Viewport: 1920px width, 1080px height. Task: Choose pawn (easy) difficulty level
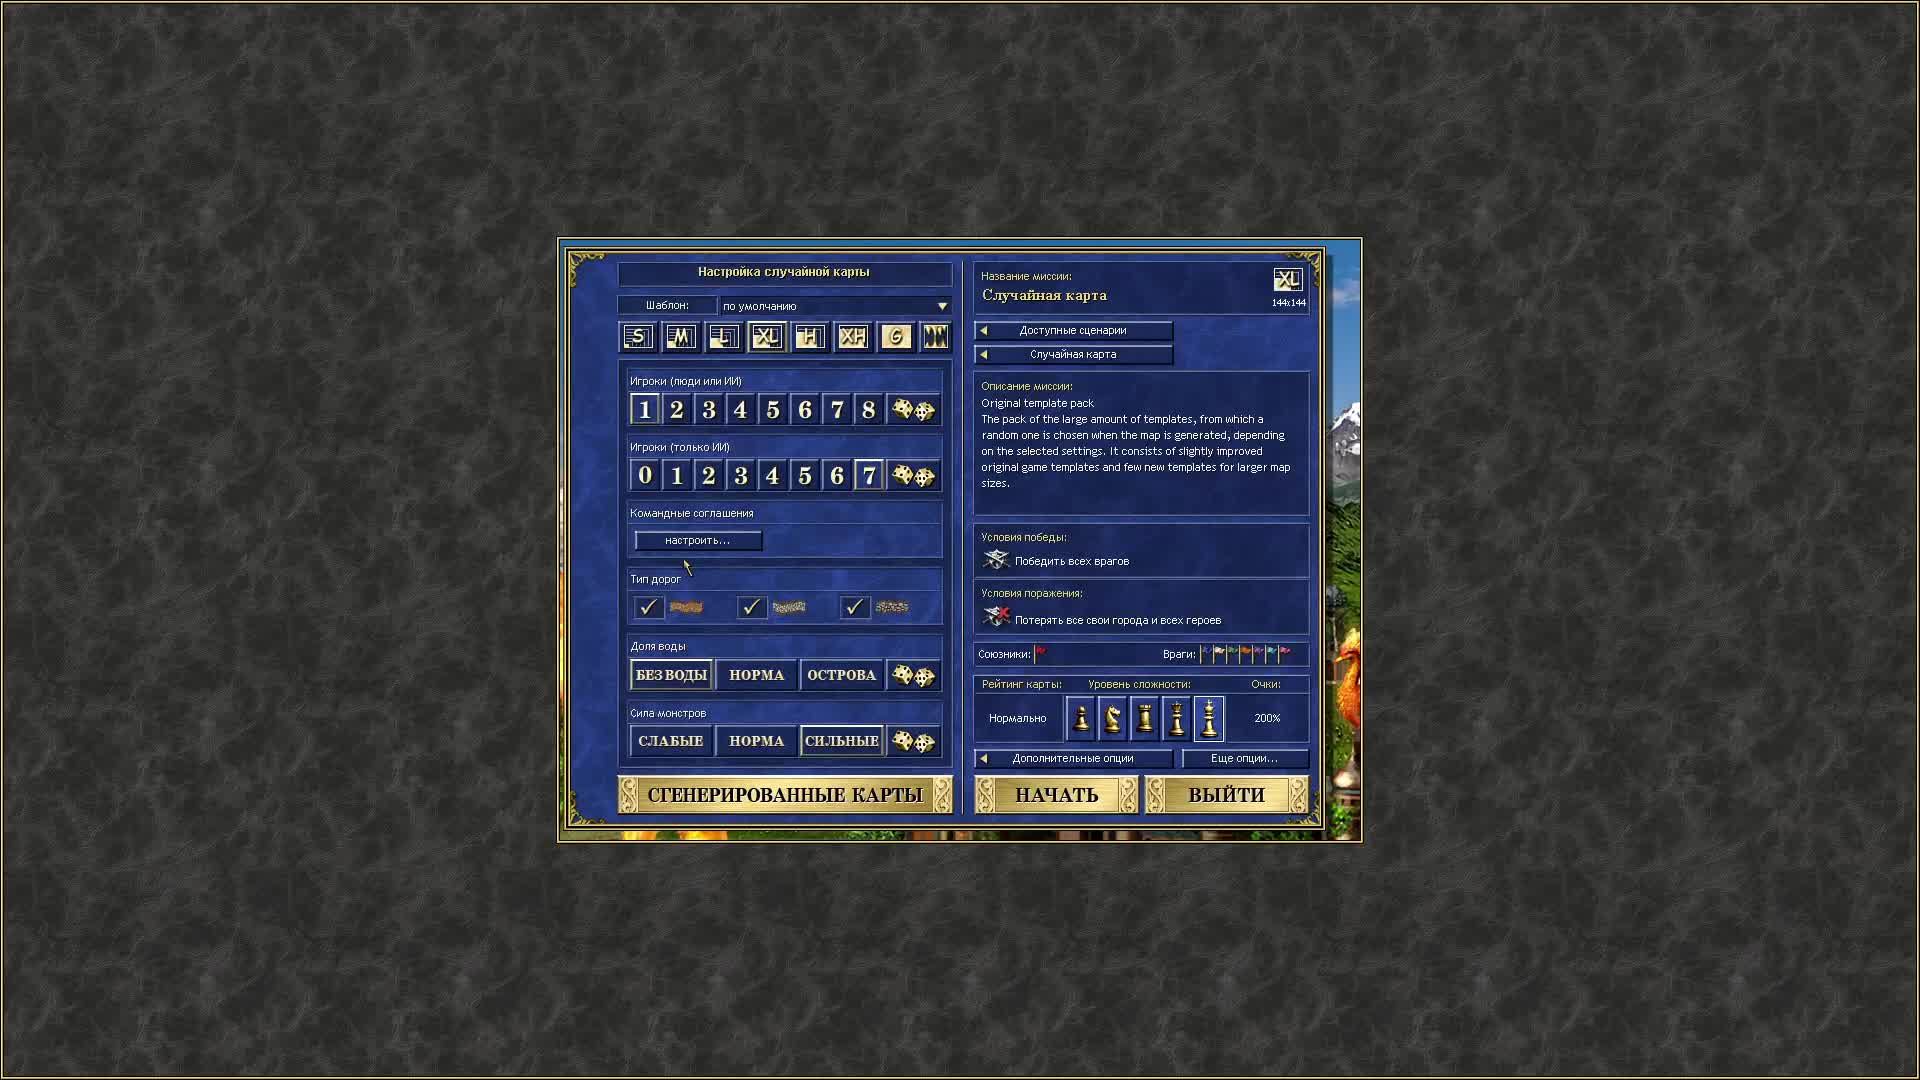(x=1081, y=718)
